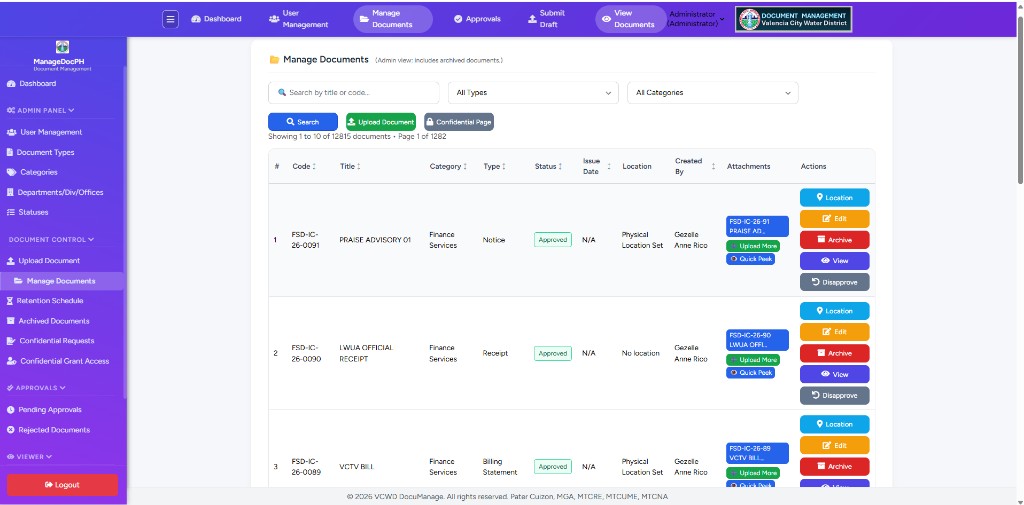Collapse the ADMIN PANEL sidebar section
This screenshot has width=1024, height=505.
point(40,110)
